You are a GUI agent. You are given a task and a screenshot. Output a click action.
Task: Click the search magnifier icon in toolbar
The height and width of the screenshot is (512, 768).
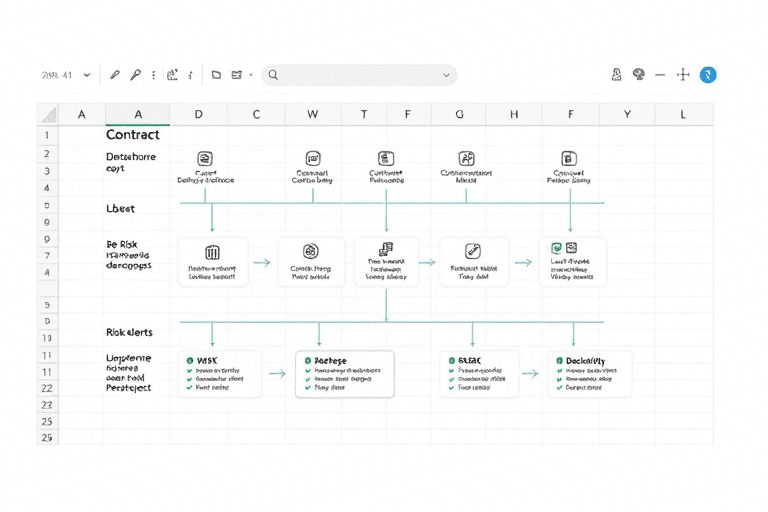273,75
